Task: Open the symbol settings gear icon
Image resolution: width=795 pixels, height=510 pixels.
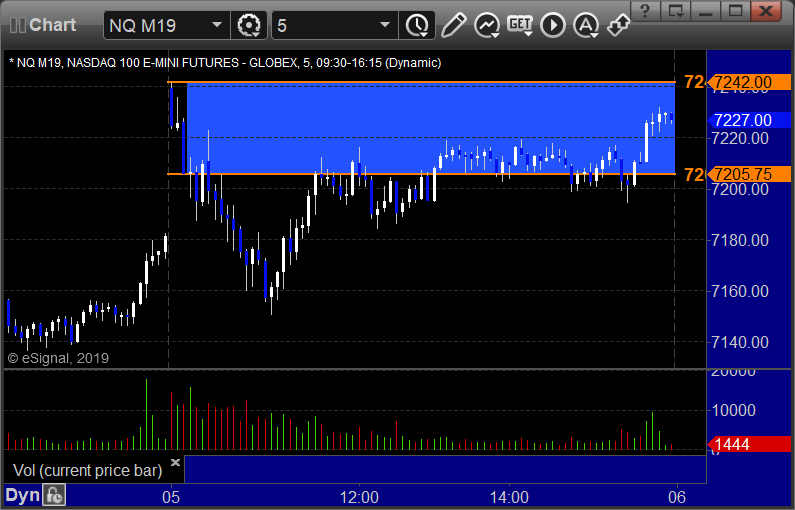Action: [x=248, y=25]
